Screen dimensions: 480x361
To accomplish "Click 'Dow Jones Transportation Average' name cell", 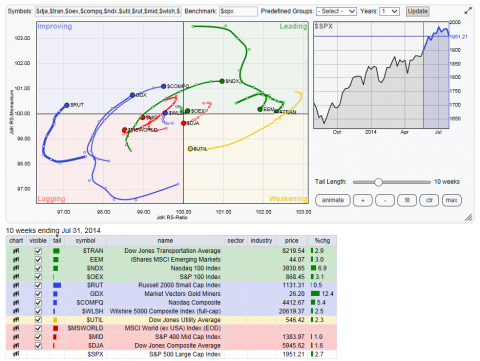I will 172,251.
